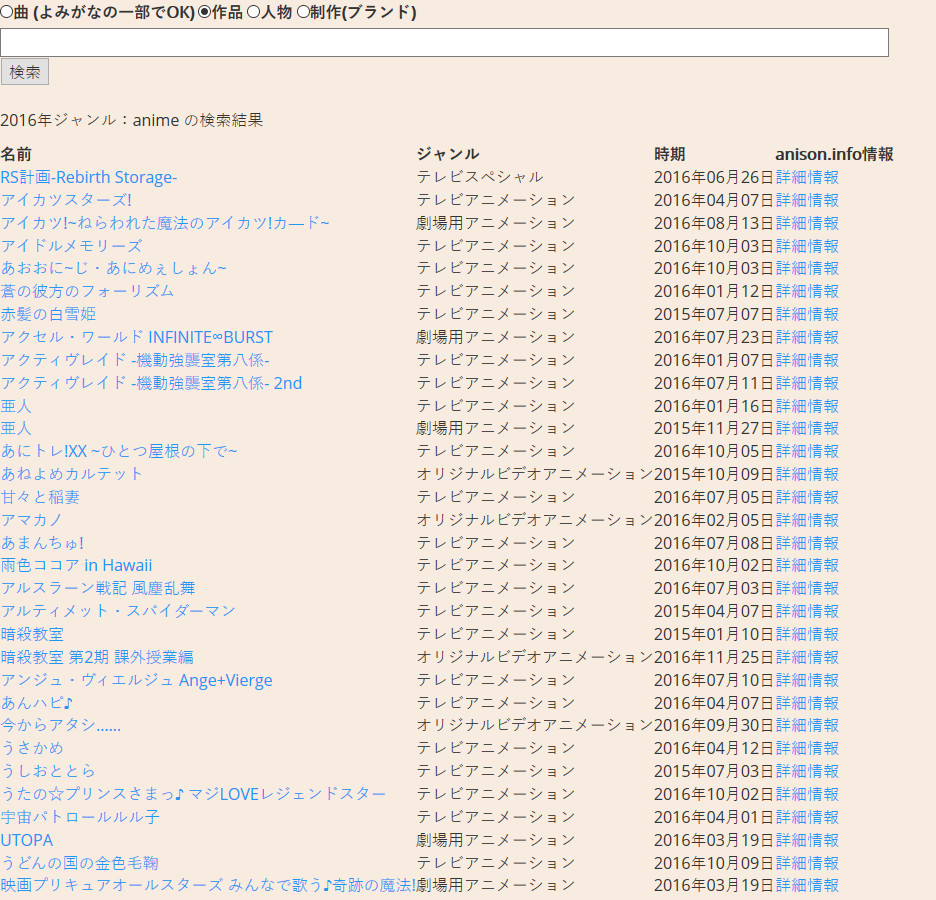Image resolution: width=936 pixels, height=900 pixels.
Task: Open 詳細情報 for 甘々と稲妻
Action: [x=807, y=497]
